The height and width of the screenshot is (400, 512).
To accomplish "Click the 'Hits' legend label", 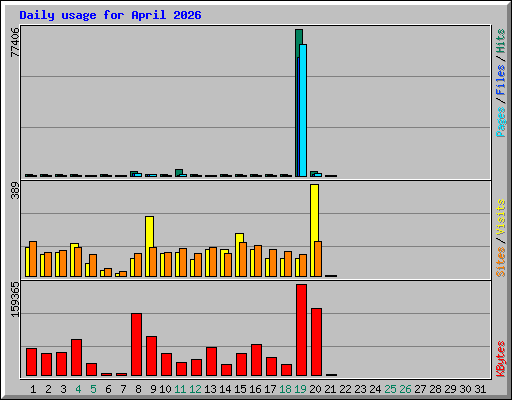I will (501, 41).
